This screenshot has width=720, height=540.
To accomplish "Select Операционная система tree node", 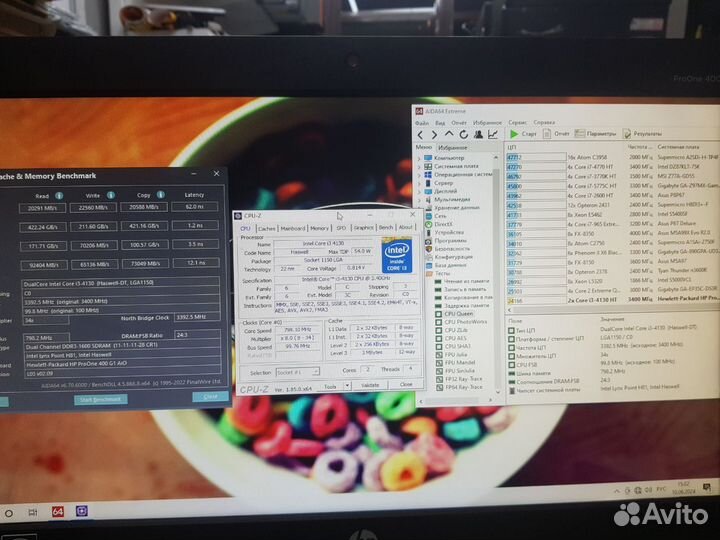I will [458, 174].
